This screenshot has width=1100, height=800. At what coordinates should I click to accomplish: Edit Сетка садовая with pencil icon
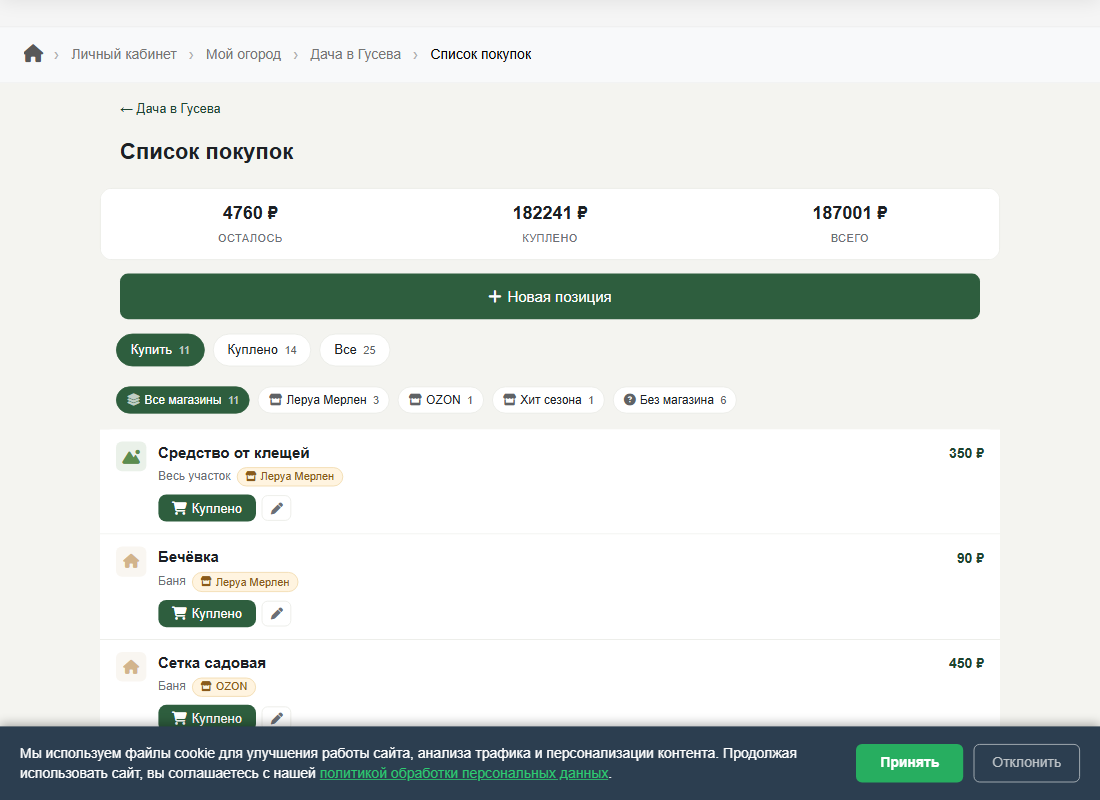pyautogui.click(x=276, y=718)
